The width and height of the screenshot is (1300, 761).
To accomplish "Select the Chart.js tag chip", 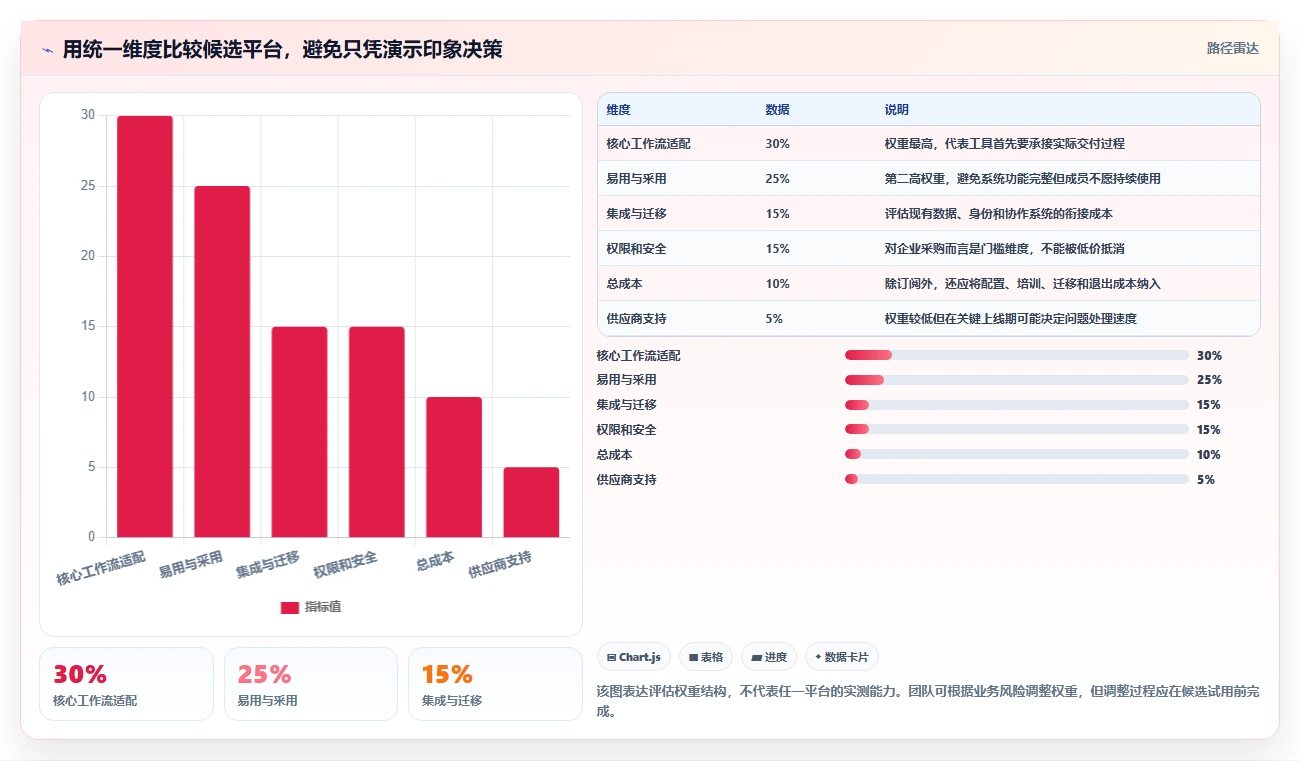I will (x=634, y=657).
